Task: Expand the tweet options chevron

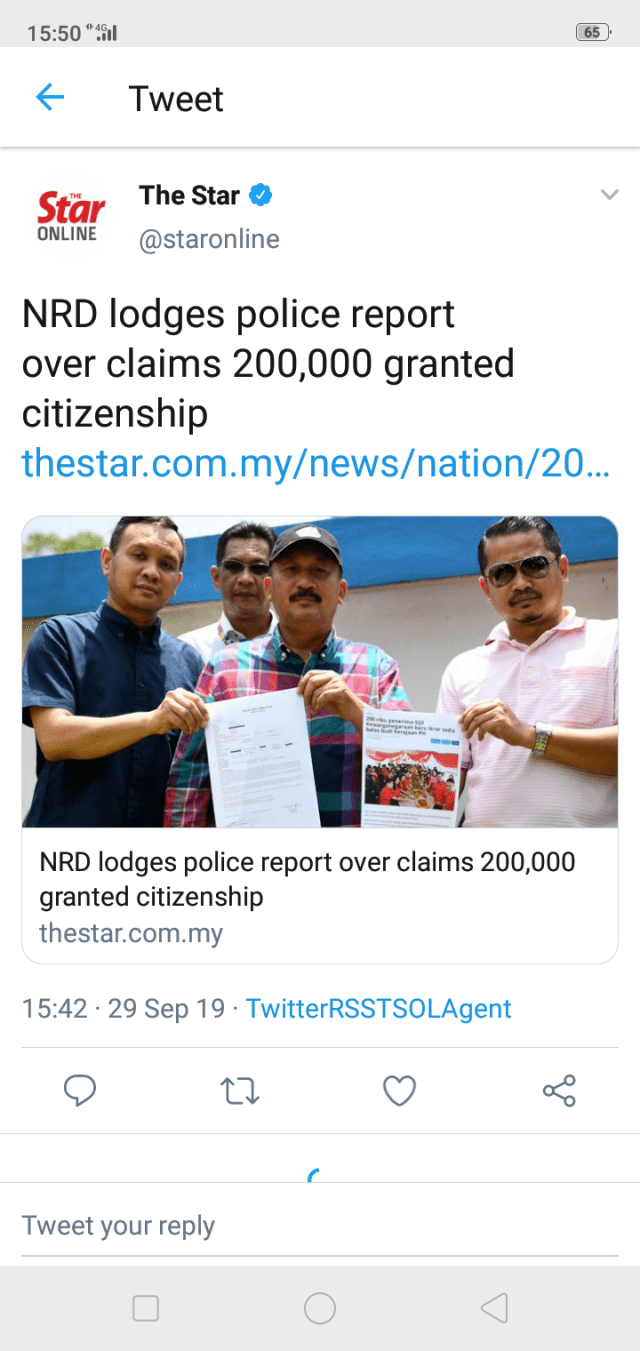Action: coord(609,195)
